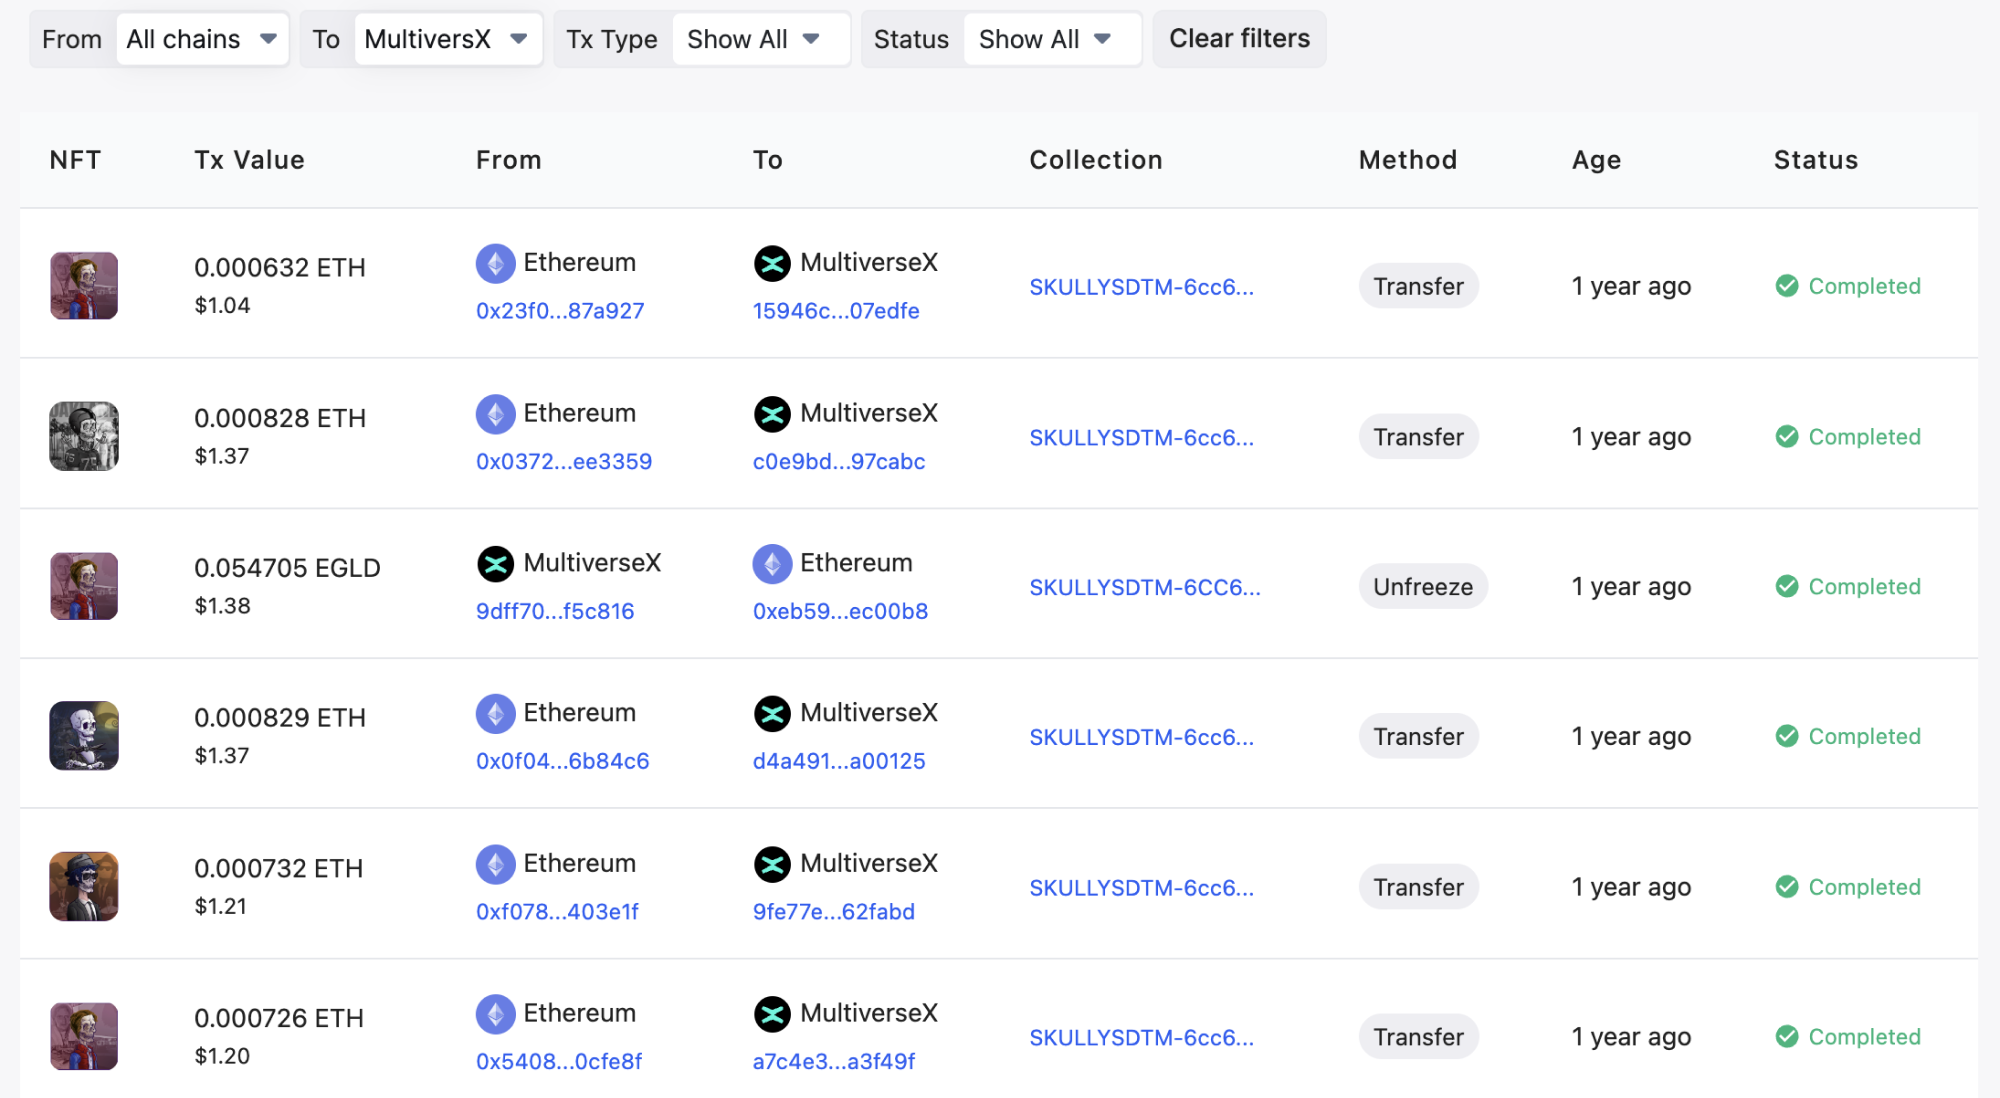Open NFT thumbnail in 0.054705 EGLD row
This screenshot has height=1098, width=2000.
(x=84, y=586)
